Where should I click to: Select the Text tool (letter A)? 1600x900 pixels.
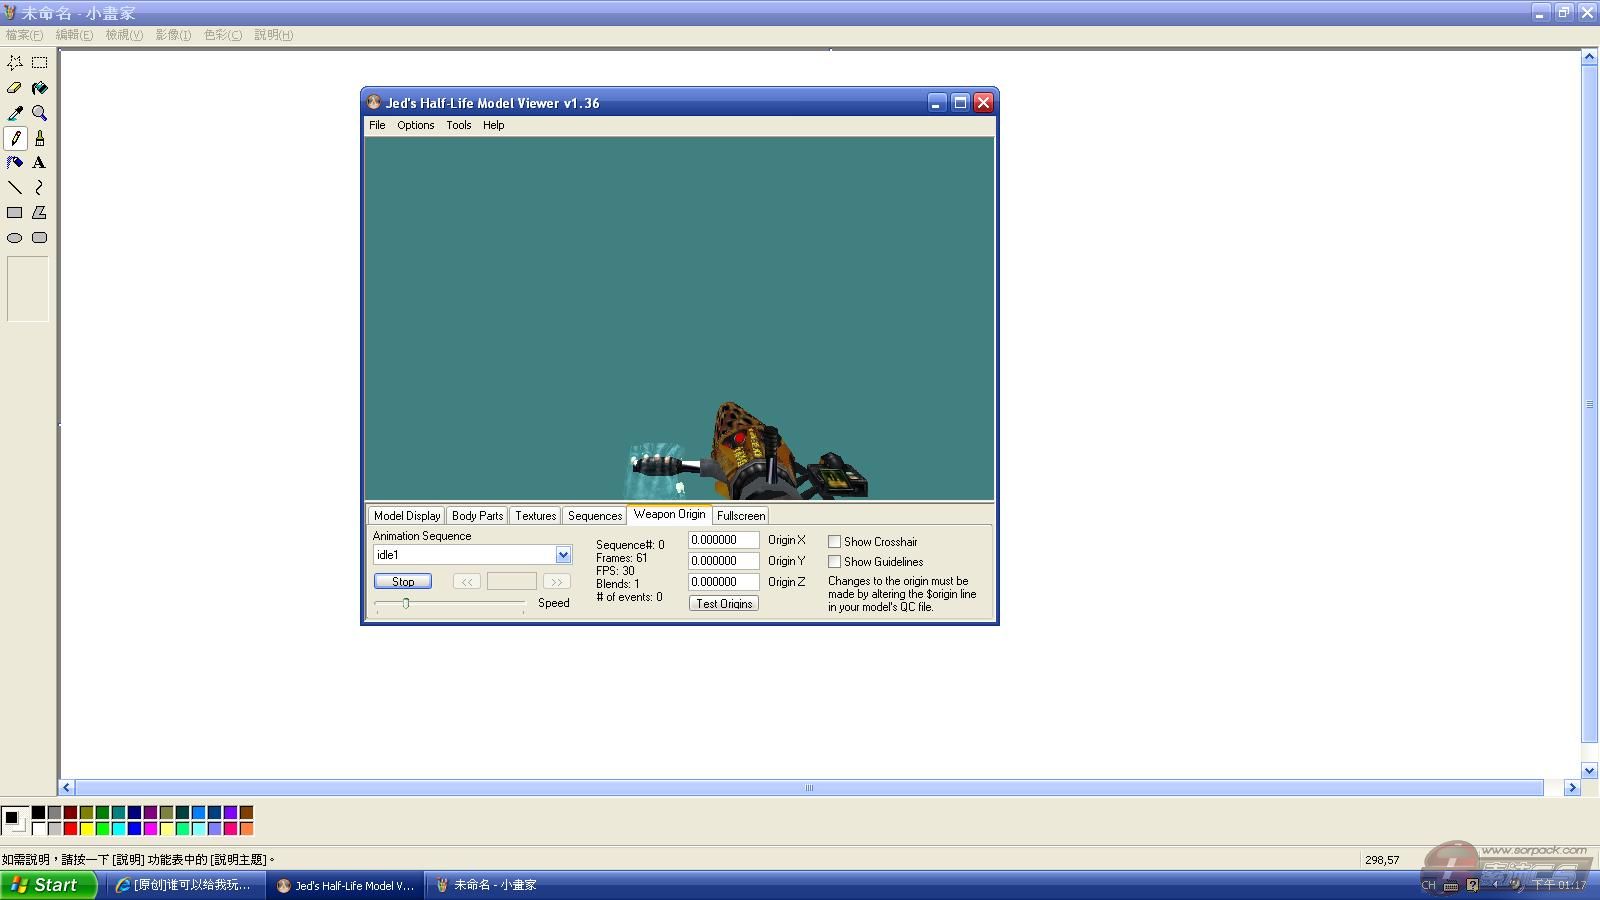coord(40,163)
